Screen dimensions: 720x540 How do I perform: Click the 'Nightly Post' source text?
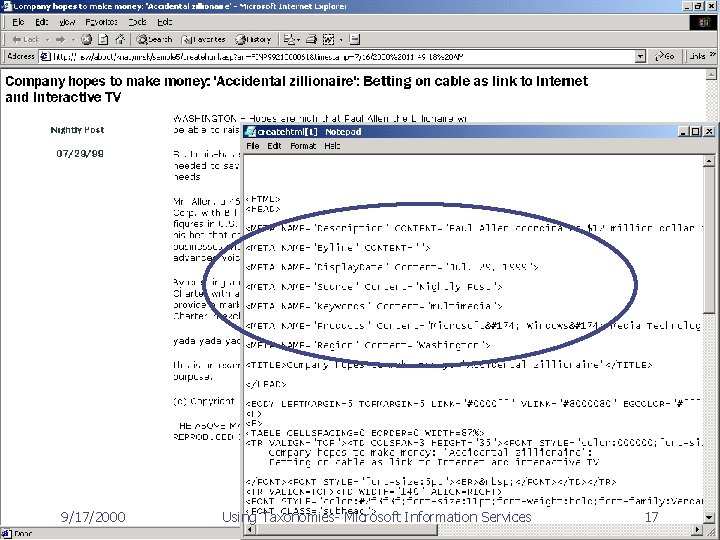point(77,130)
